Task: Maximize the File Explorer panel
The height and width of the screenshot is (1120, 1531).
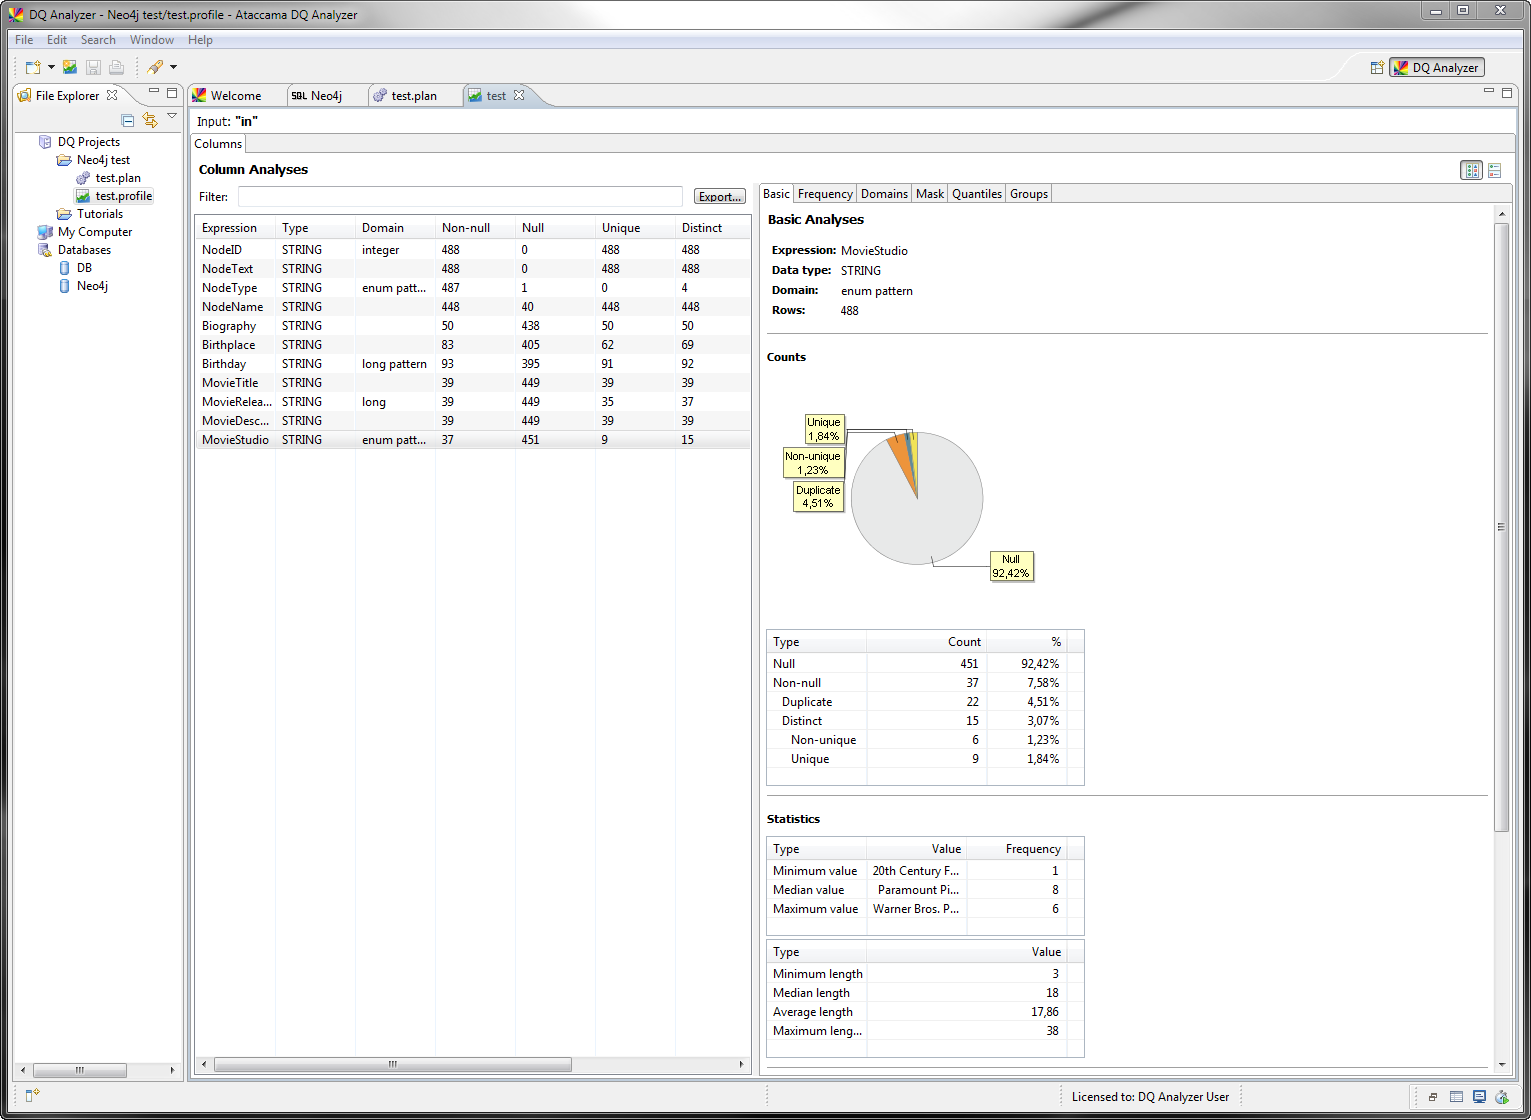Action: coord(172,92)
